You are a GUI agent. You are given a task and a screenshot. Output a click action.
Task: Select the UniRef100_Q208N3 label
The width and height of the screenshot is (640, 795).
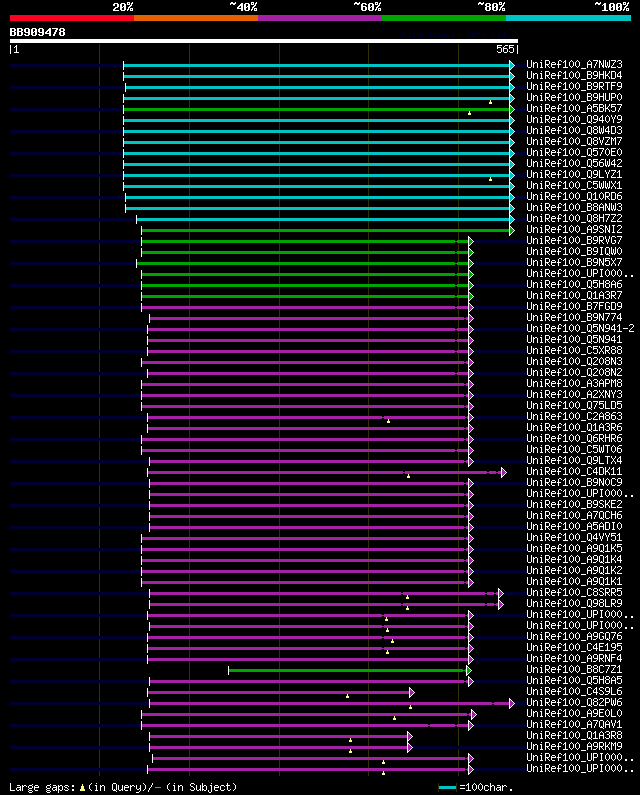tap(574, 362)
